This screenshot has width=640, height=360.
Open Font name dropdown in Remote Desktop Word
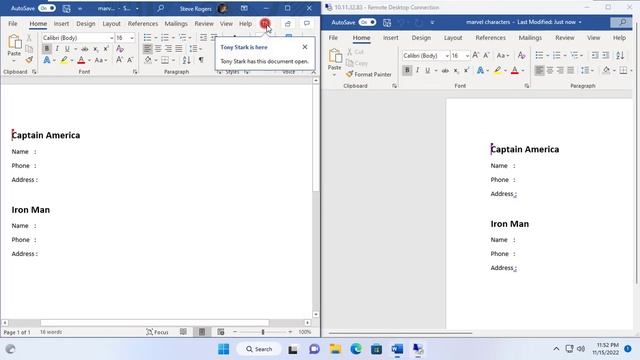(447, 56)
